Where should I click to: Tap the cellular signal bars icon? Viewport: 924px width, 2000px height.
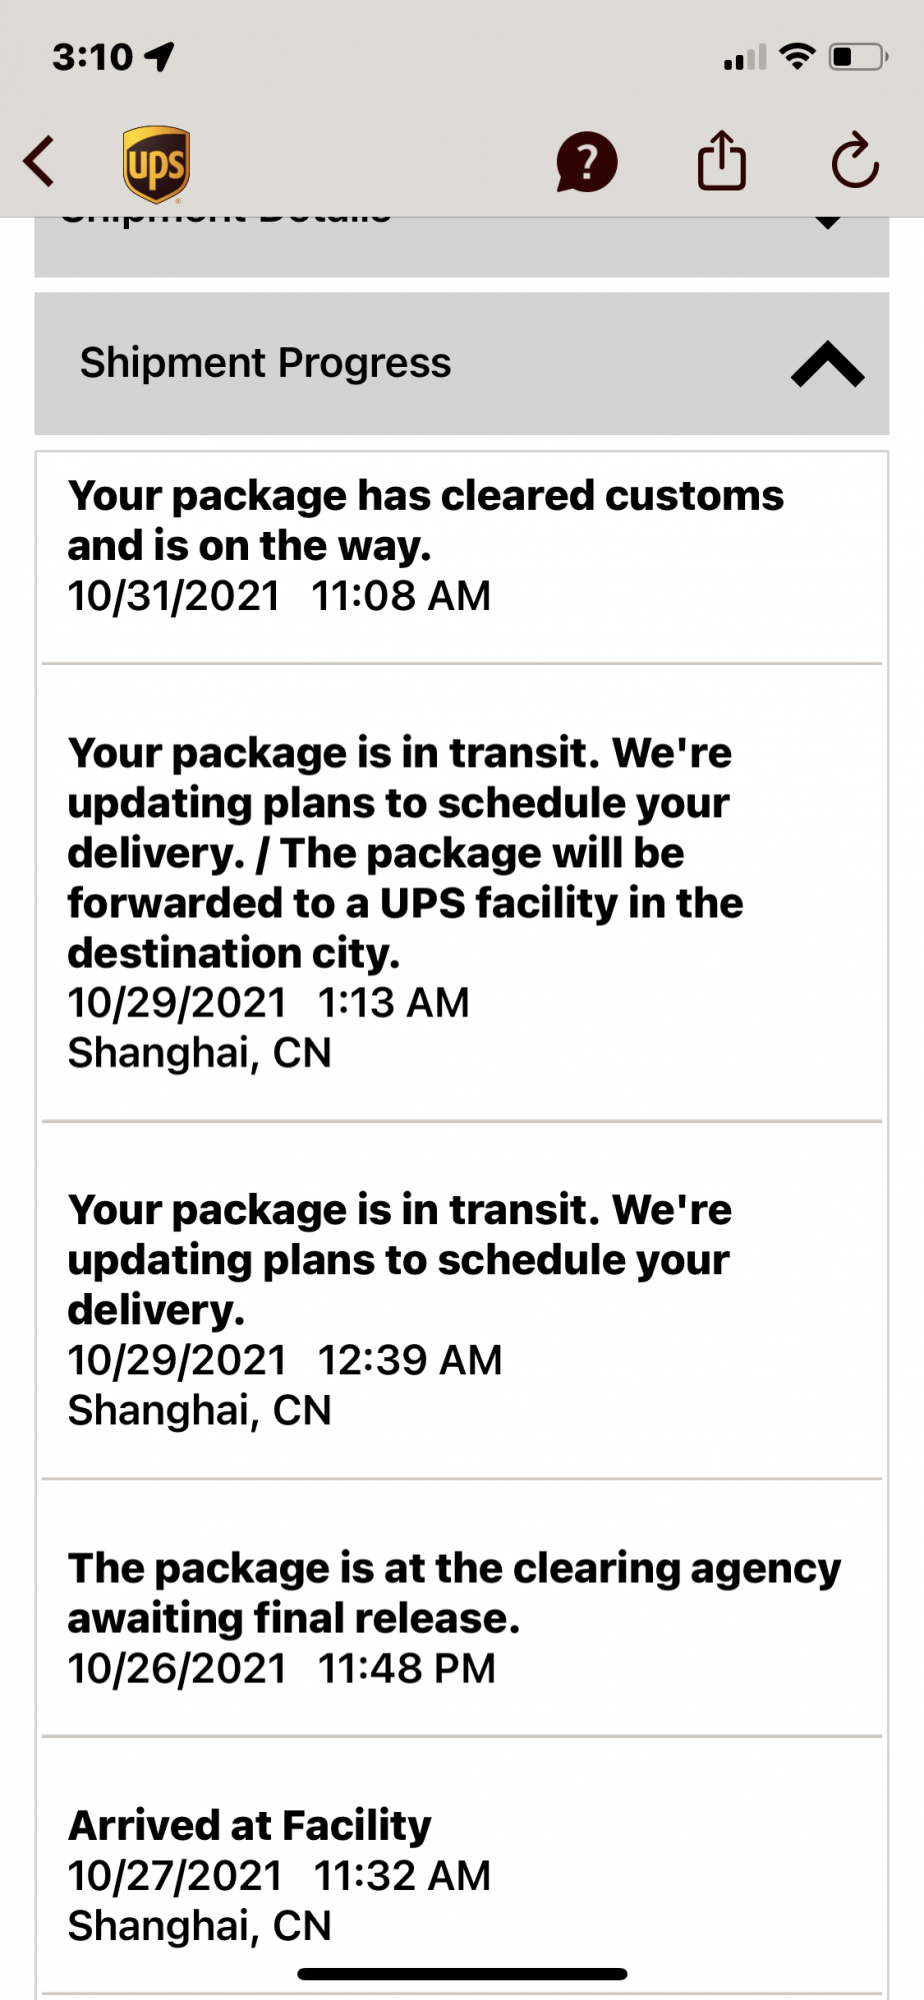744,58
